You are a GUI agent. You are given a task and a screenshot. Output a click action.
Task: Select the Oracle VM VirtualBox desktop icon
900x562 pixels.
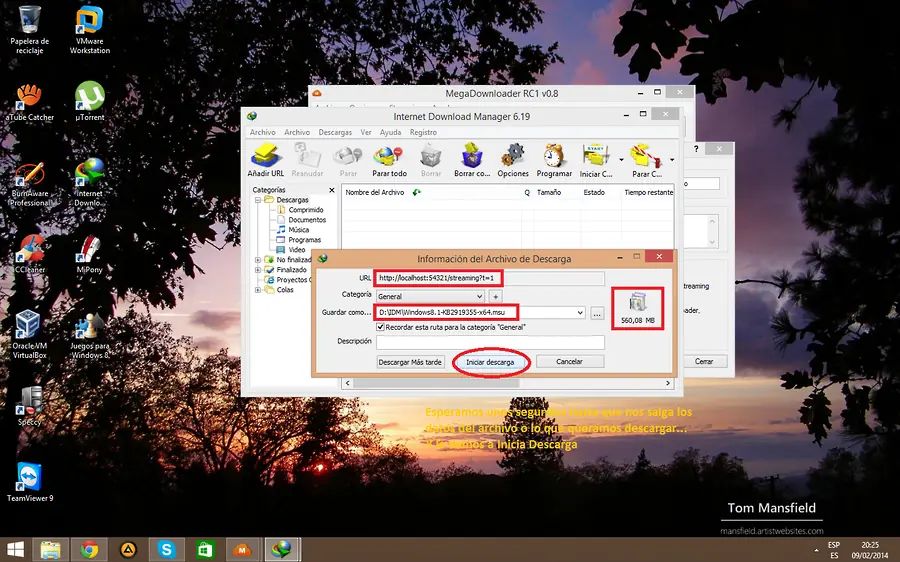pos(29,334)
